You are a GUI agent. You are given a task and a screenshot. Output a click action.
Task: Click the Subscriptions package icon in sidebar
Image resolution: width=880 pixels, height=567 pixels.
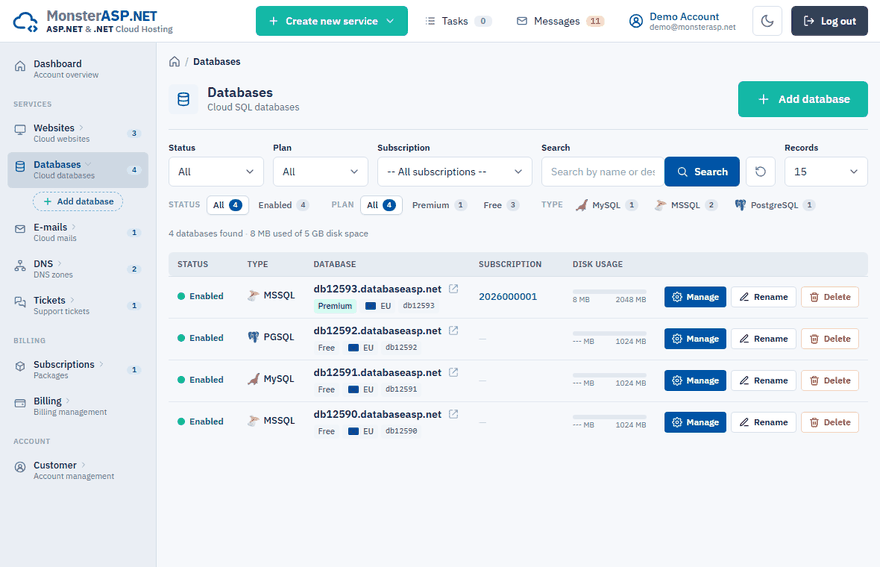coord(20,367)
